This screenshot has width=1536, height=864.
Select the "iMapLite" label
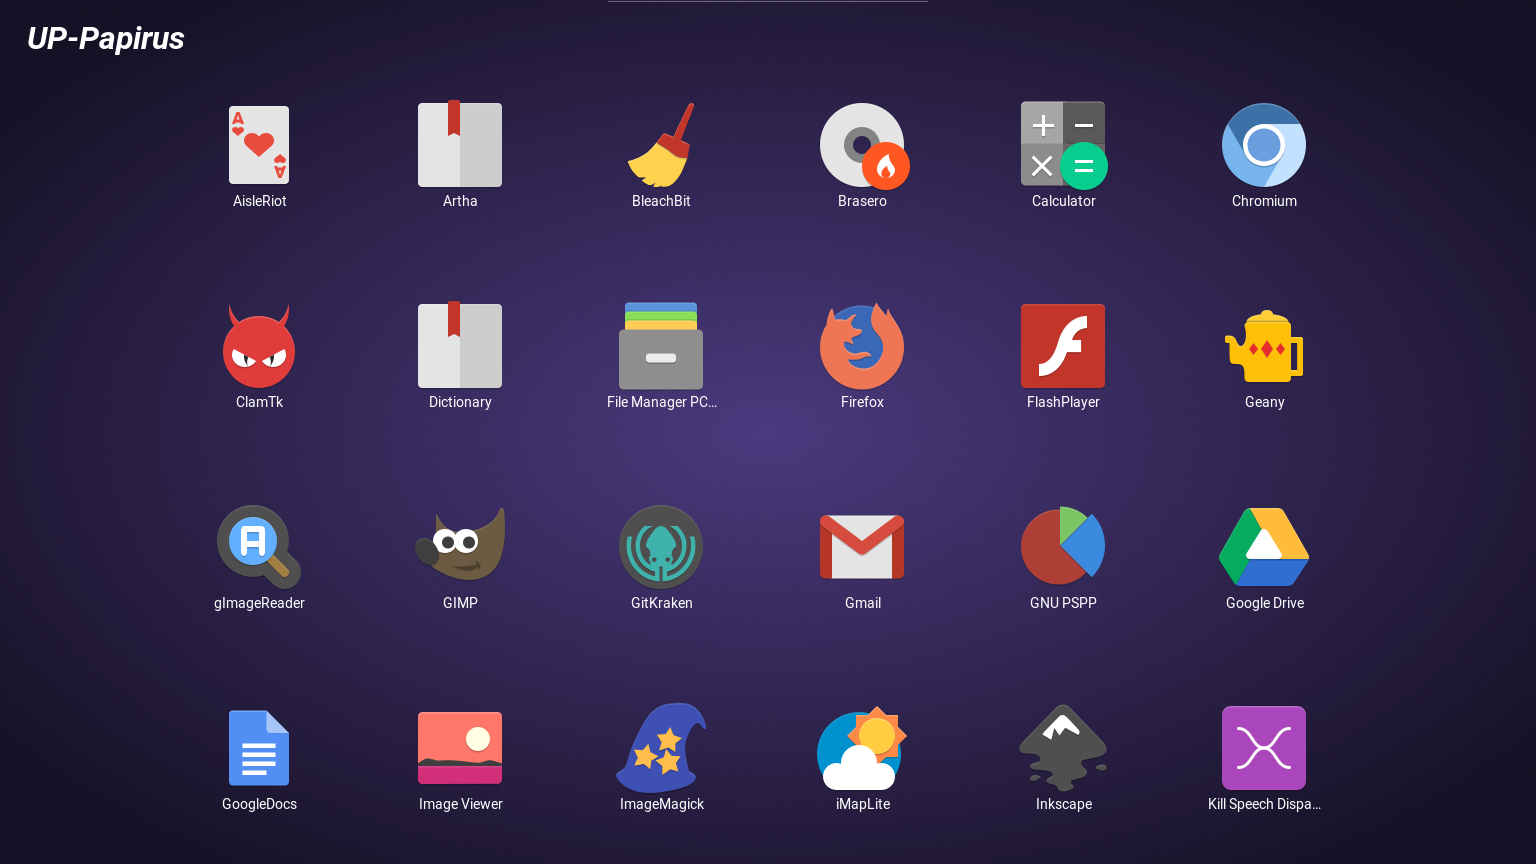862,804
